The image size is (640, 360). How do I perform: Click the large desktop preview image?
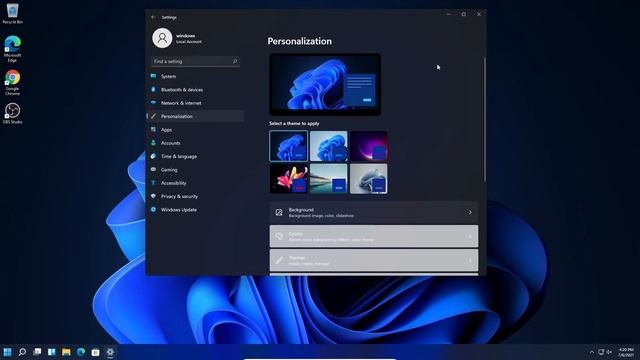325,84
